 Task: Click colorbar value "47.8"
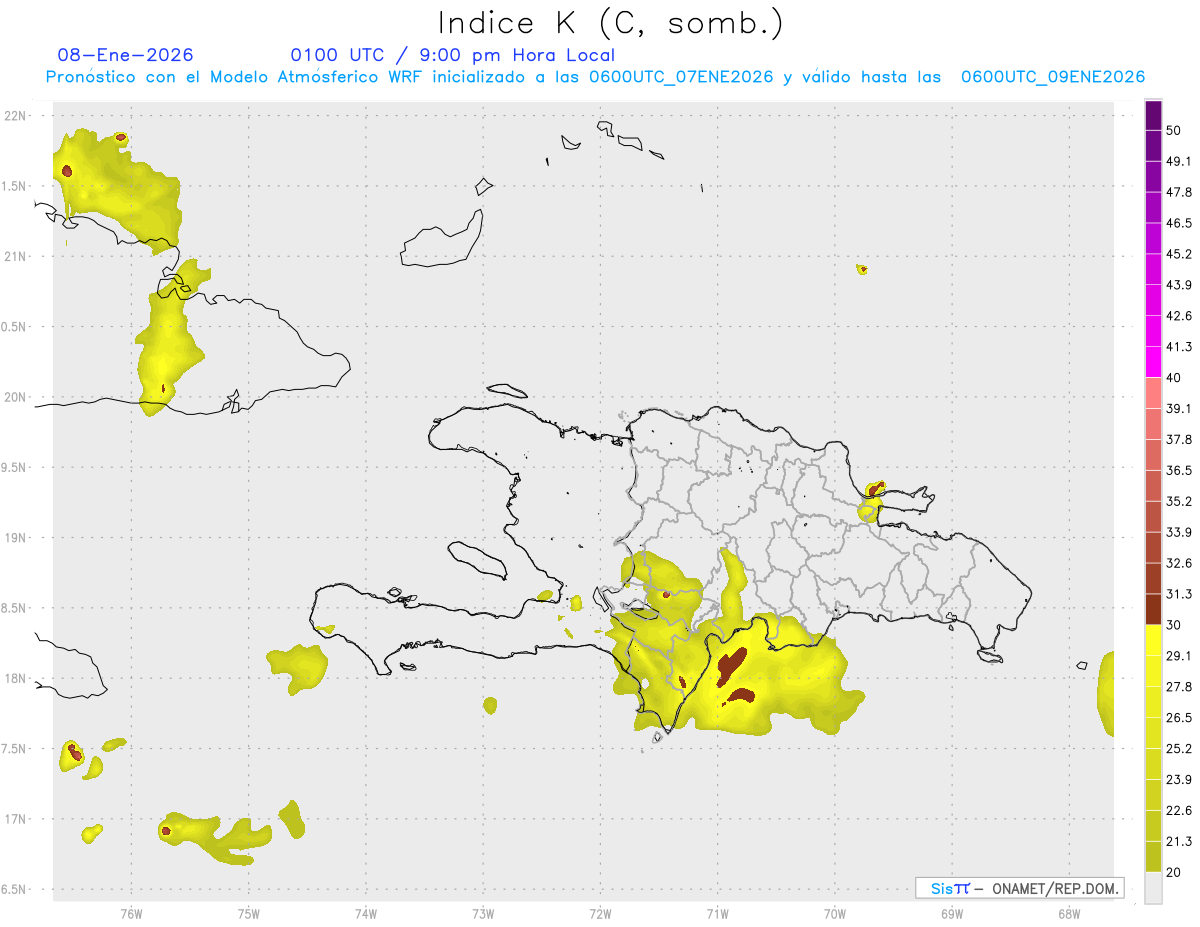pos(1179,192)
